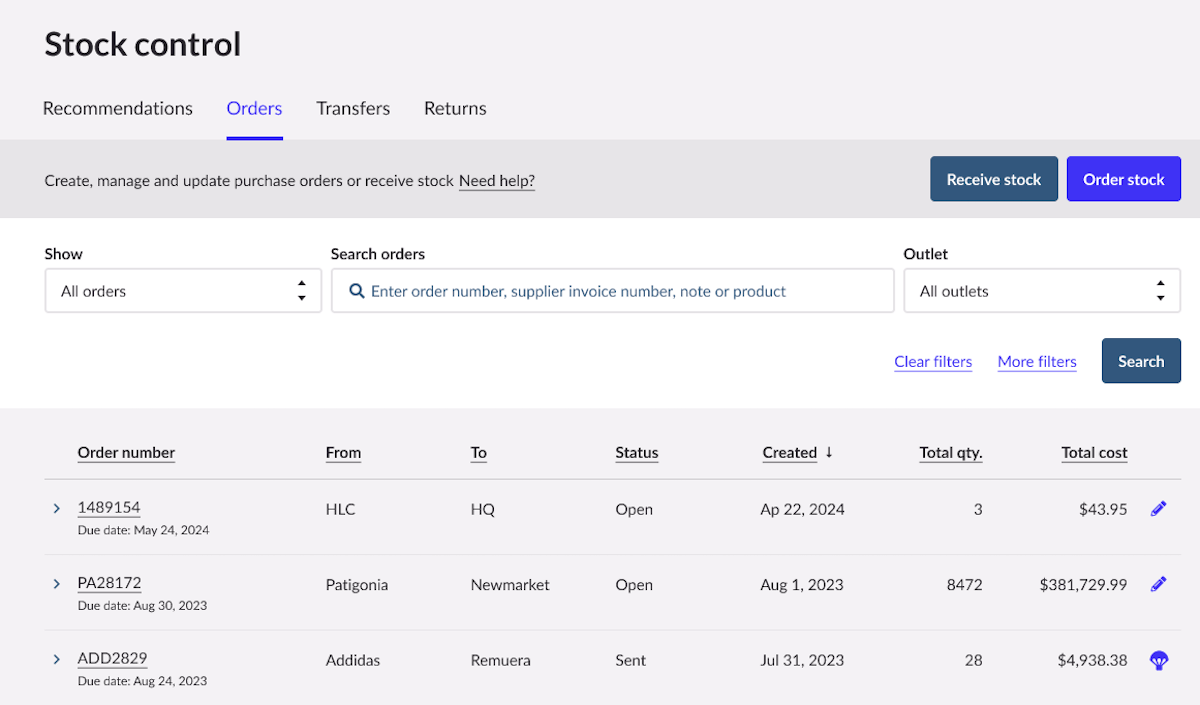Viewport: 1200px width, 705px height.
Task: Switch to the Returns tab
Action: point(455,108)
